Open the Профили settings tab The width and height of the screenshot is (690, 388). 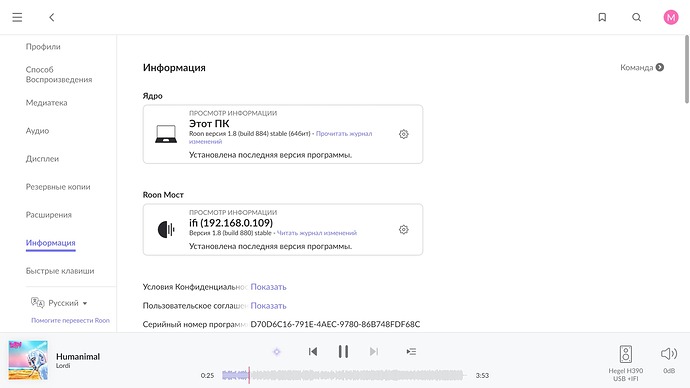[43, 47]
